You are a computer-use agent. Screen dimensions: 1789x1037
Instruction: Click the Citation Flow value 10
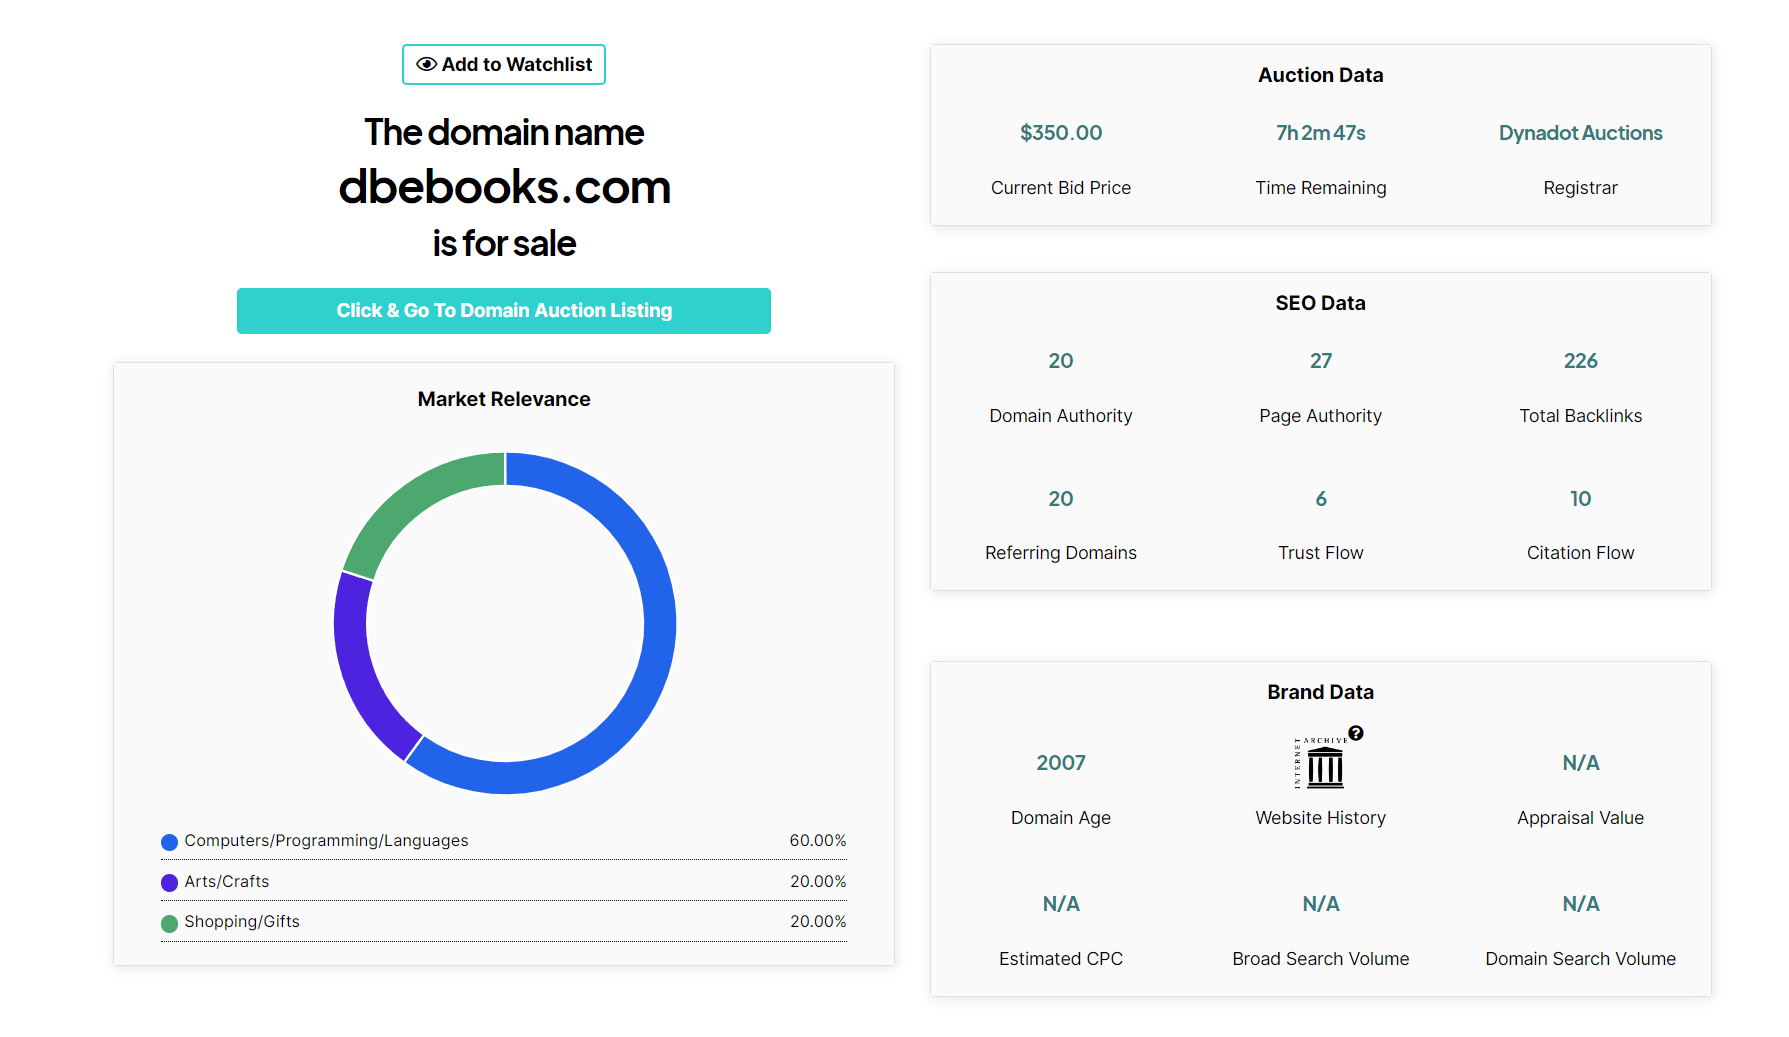click(1580, 499)
